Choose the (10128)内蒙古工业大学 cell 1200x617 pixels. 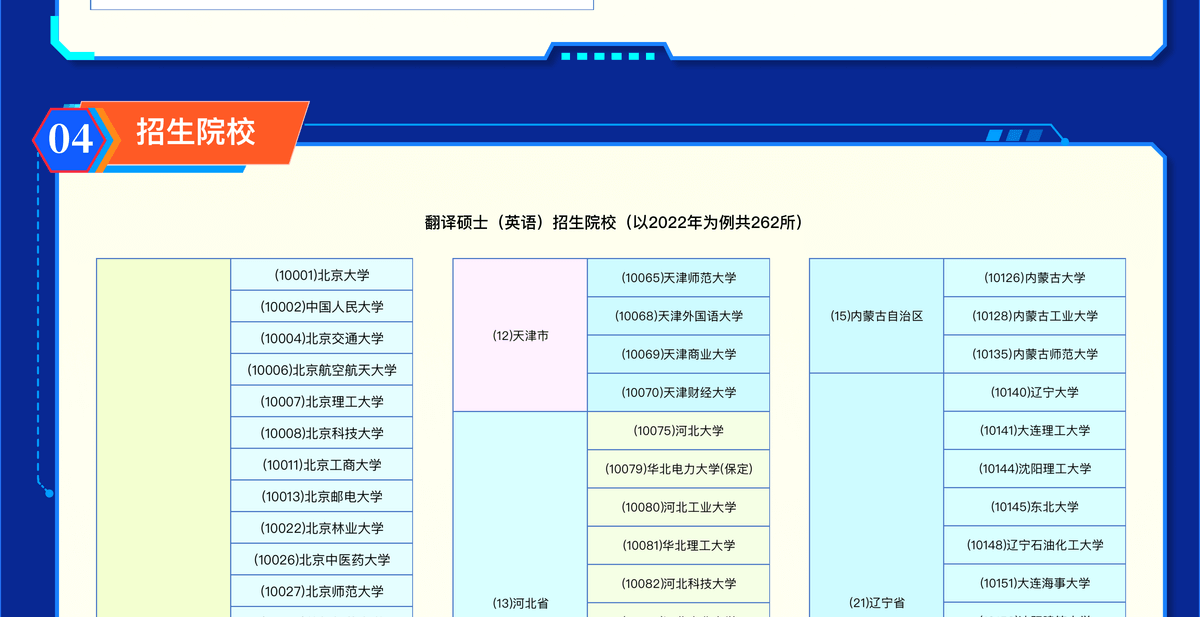tap(1034, 316)
